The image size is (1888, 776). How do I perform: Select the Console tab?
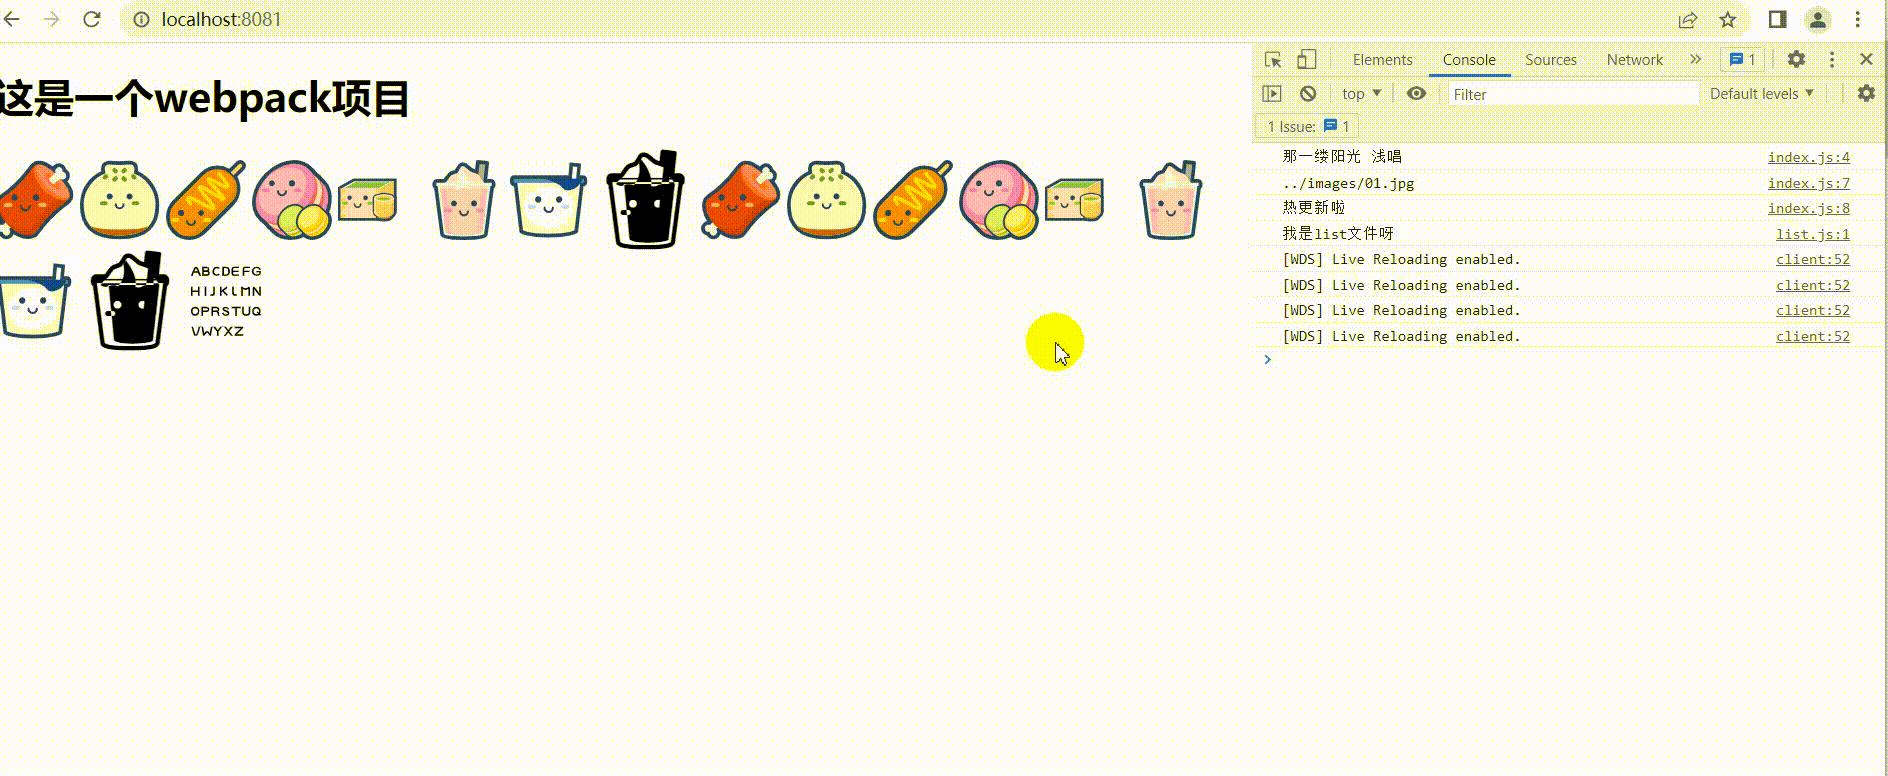click(x=1469, y=60)
